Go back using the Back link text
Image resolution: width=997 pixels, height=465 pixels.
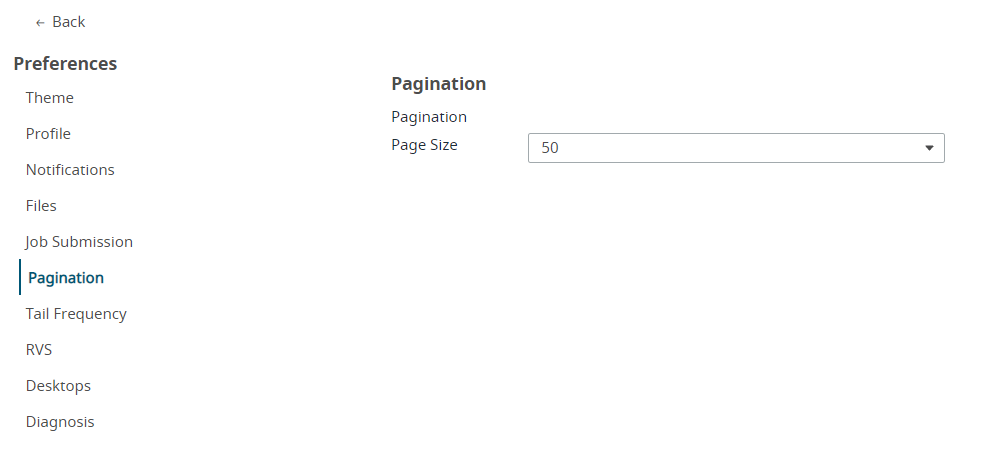point(69,22)
